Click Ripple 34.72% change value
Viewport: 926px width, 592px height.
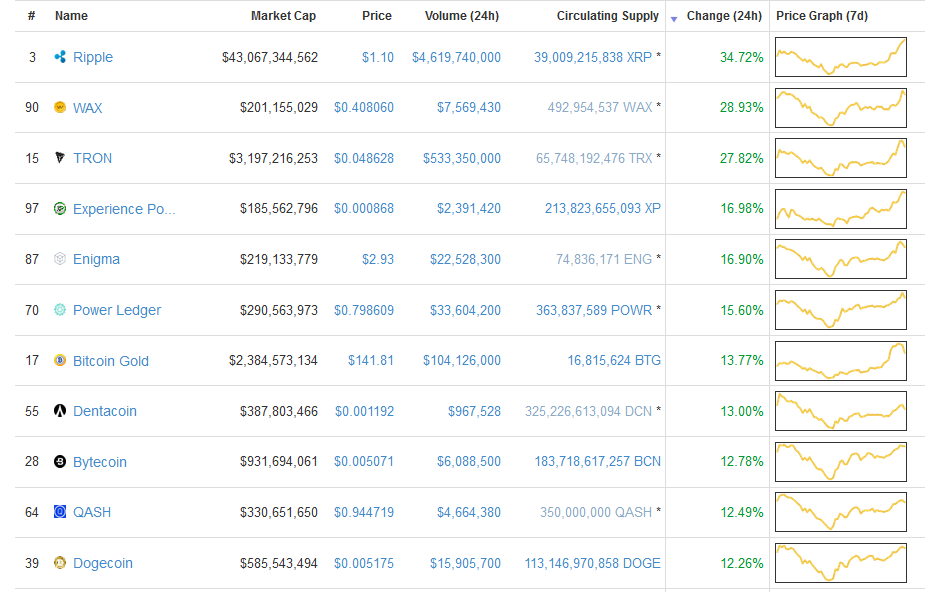click(x=742, y=57)
